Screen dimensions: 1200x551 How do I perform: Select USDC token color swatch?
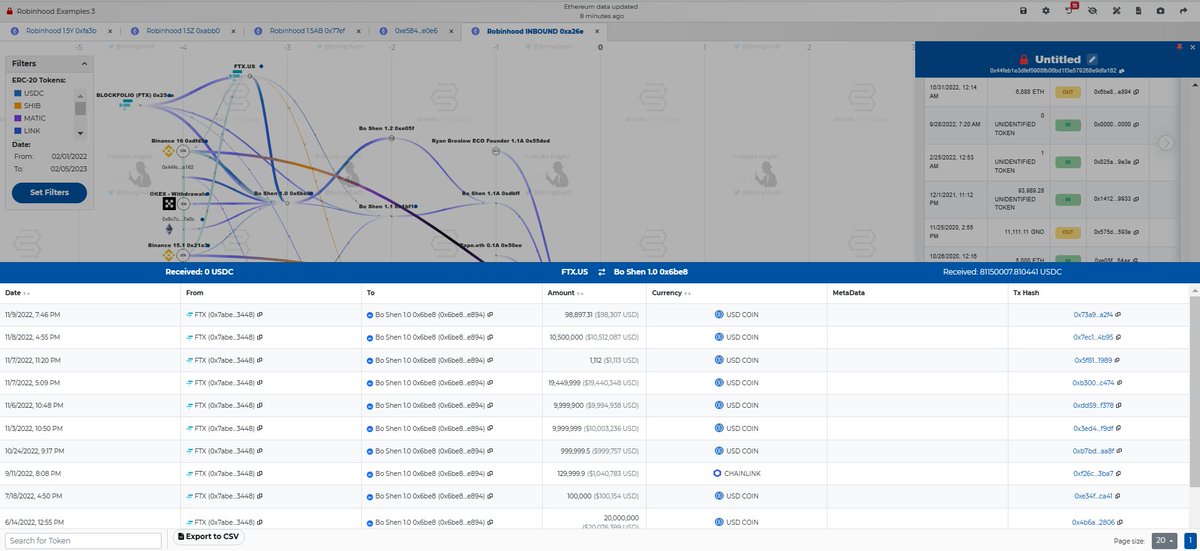pos(17,93)
